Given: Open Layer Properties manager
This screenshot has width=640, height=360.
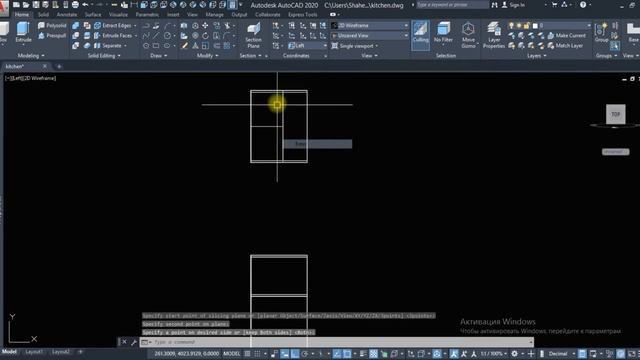Looking at the screenshot, I should (x=494, y=35).
